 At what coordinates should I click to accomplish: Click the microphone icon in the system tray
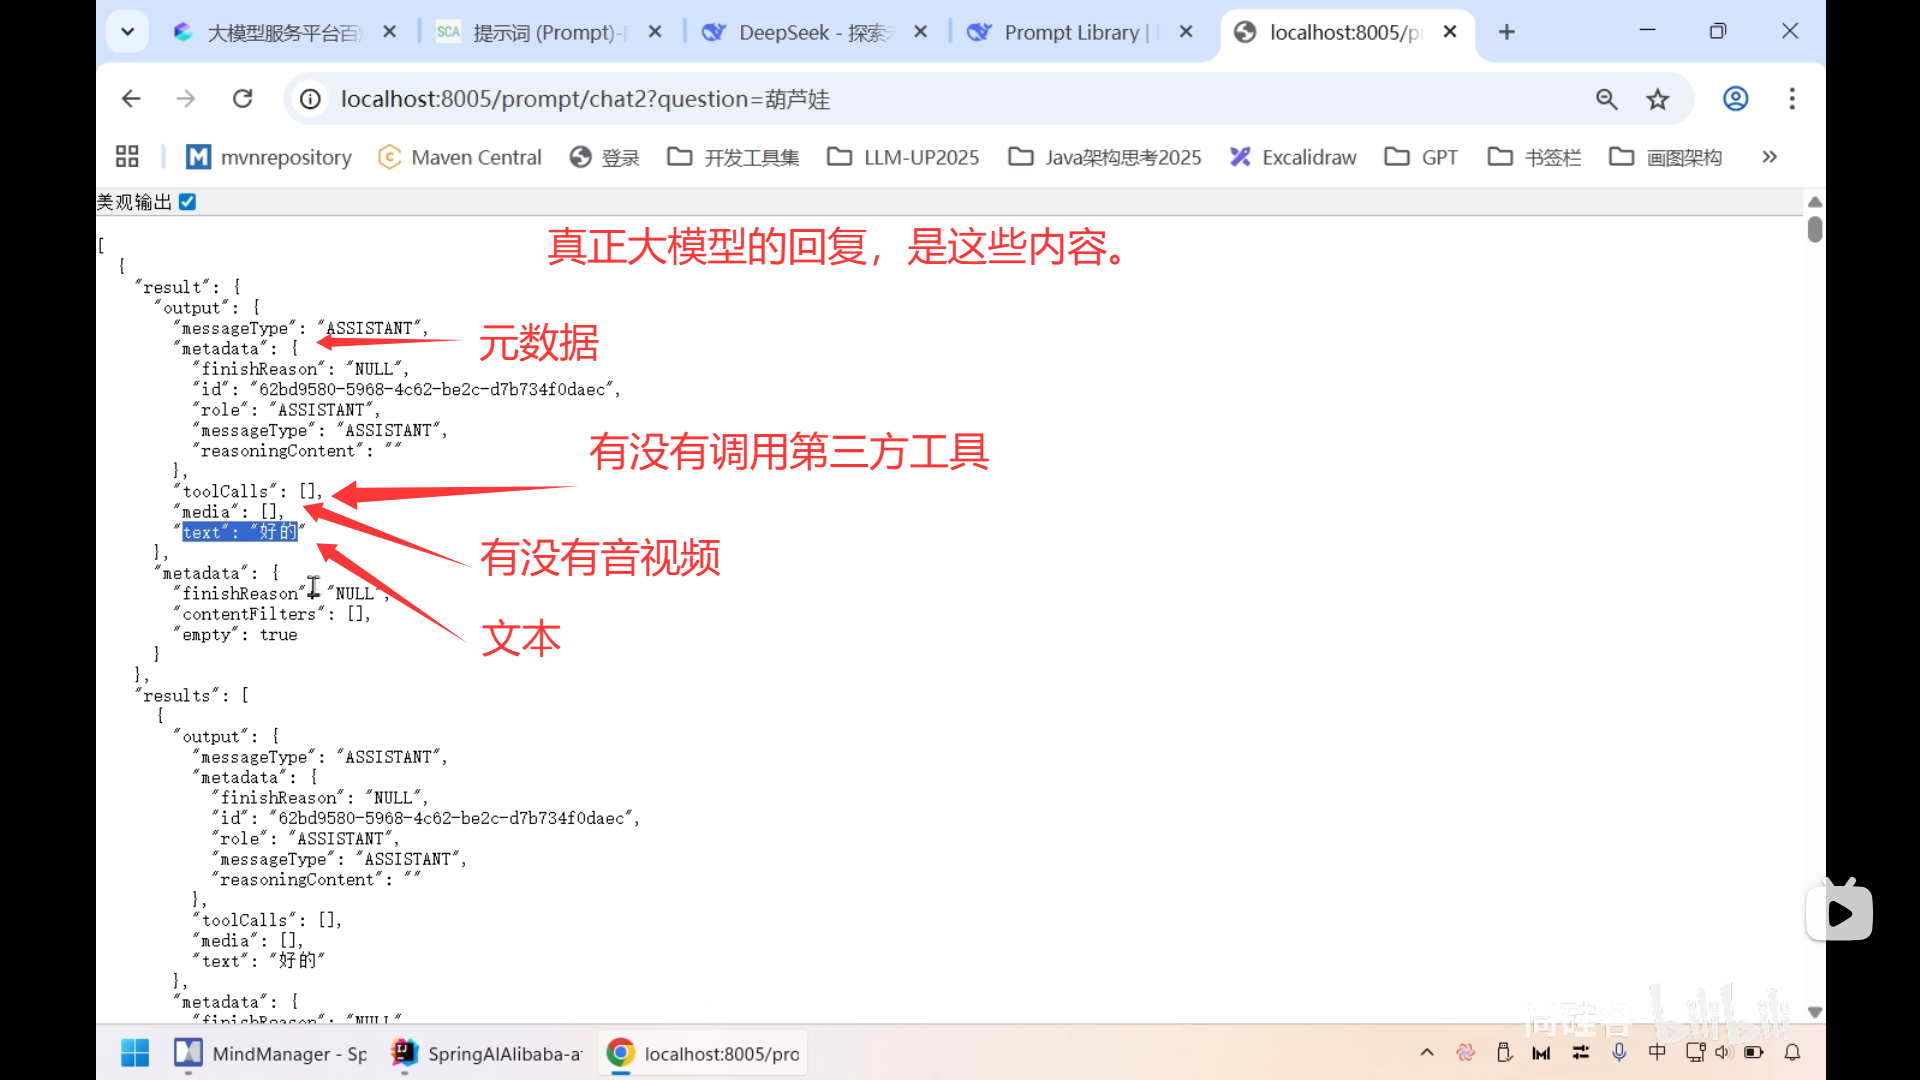1620,1052
